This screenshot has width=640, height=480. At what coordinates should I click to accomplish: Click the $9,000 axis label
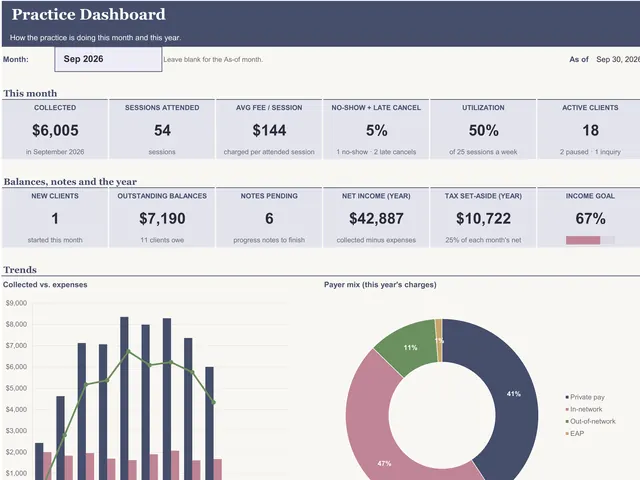pyautogui.click(x=16, y=303)
